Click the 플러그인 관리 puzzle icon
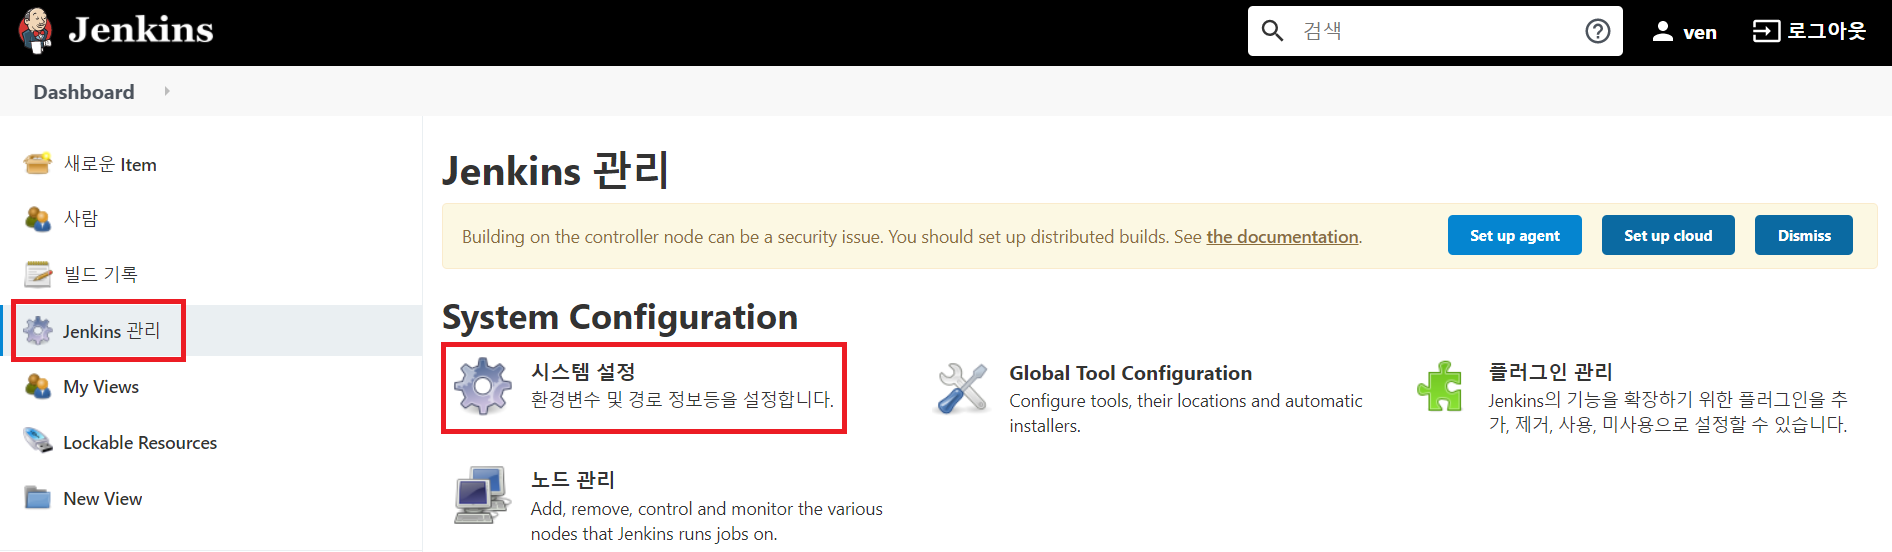This screenshot has height=552, width=1892. pyautogui.click(x=1440, y=386)
